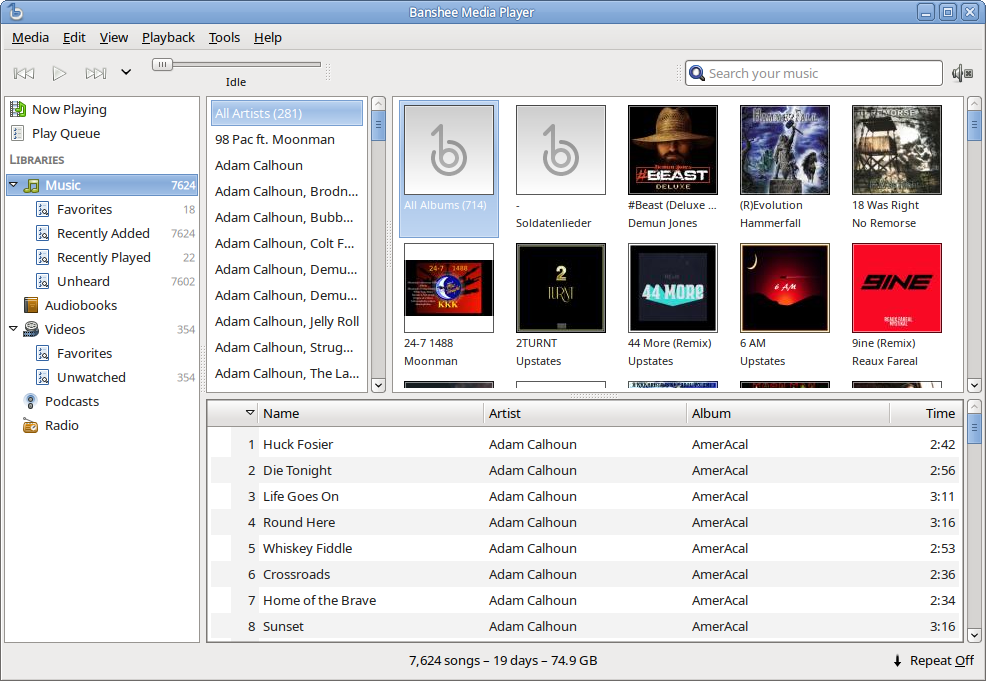Screen dimensions: 986x681
Task: Collapse the Videos library tree
Action: 13,329
